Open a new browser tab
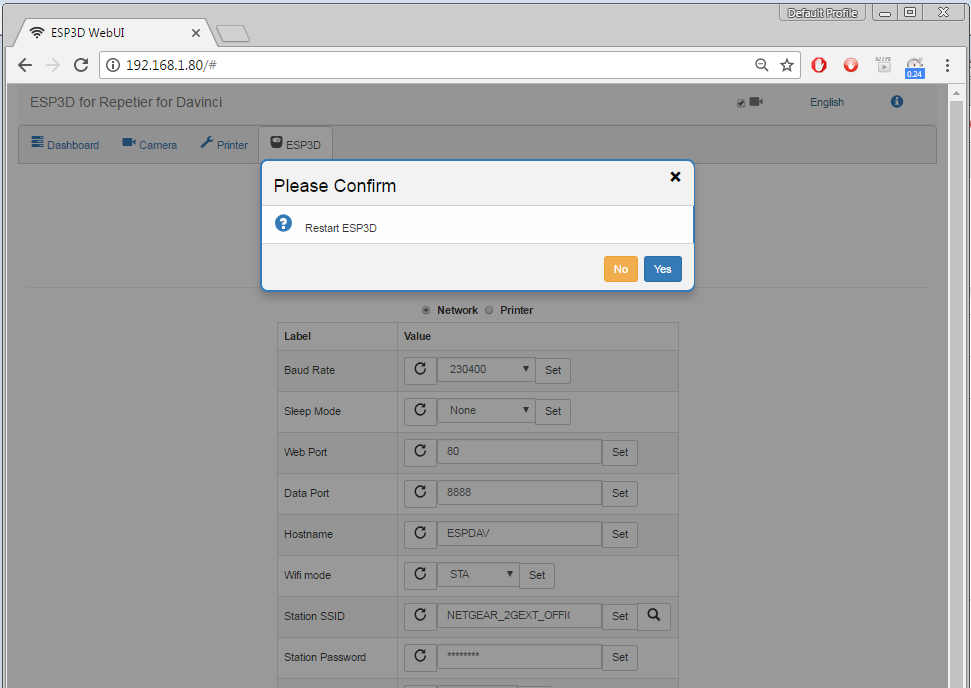 (233, 33)
